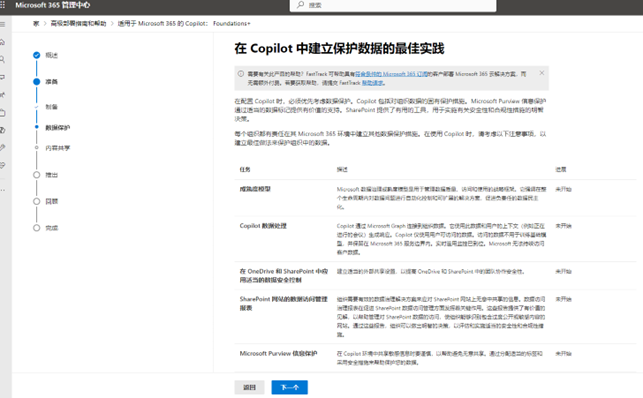
Task: Show all navigation via ellipsis icon
Action: click(2, 190)
